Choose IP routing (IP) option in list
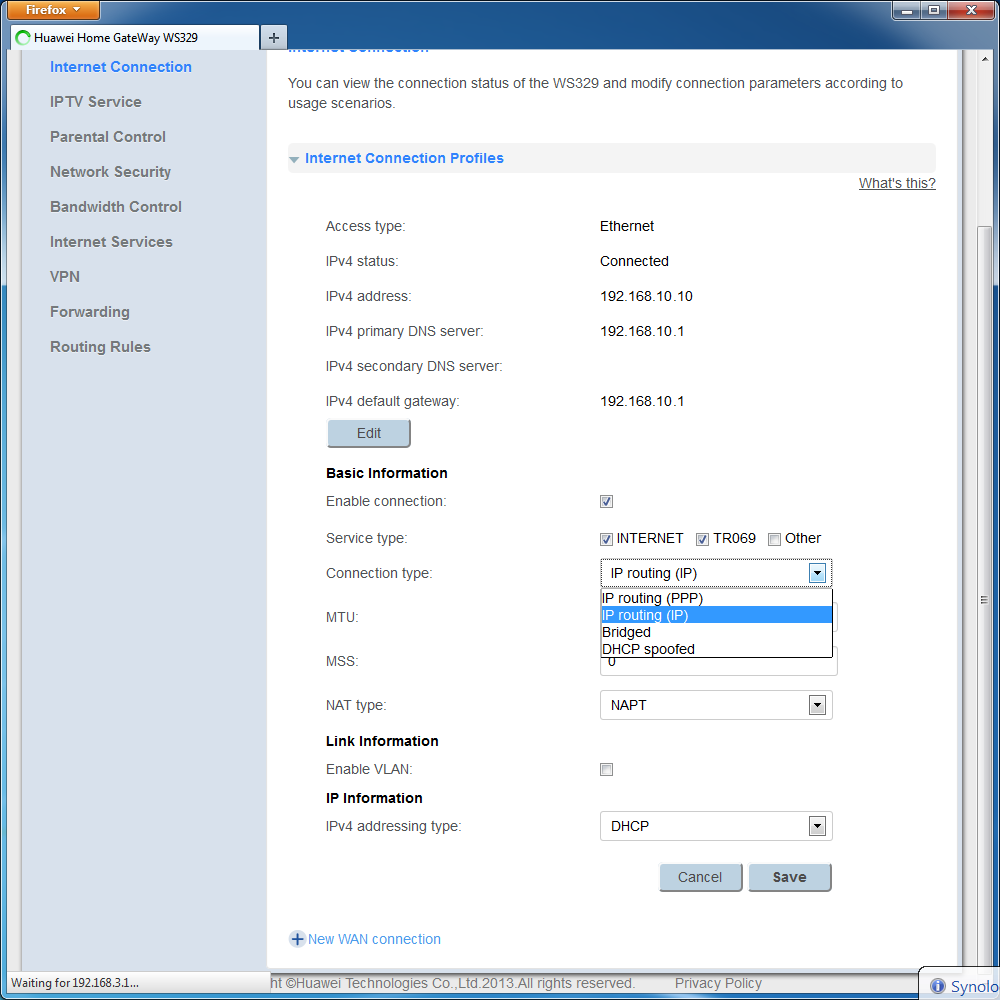 (x=716, y=615)
